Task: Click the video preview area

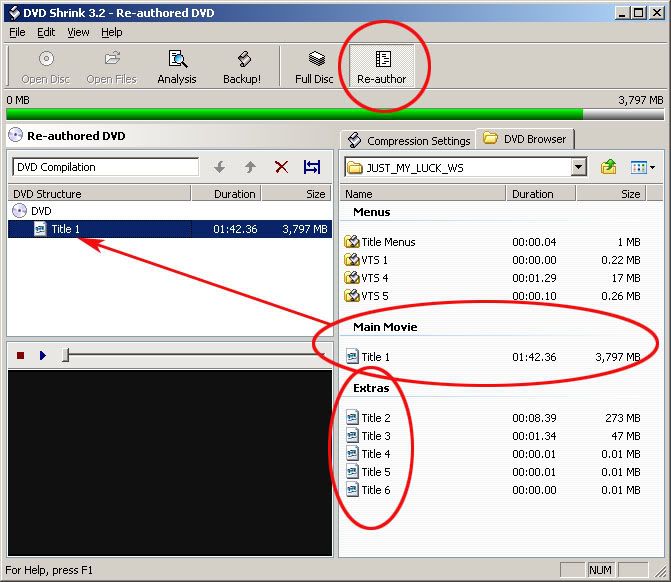Action: point(170,463)
